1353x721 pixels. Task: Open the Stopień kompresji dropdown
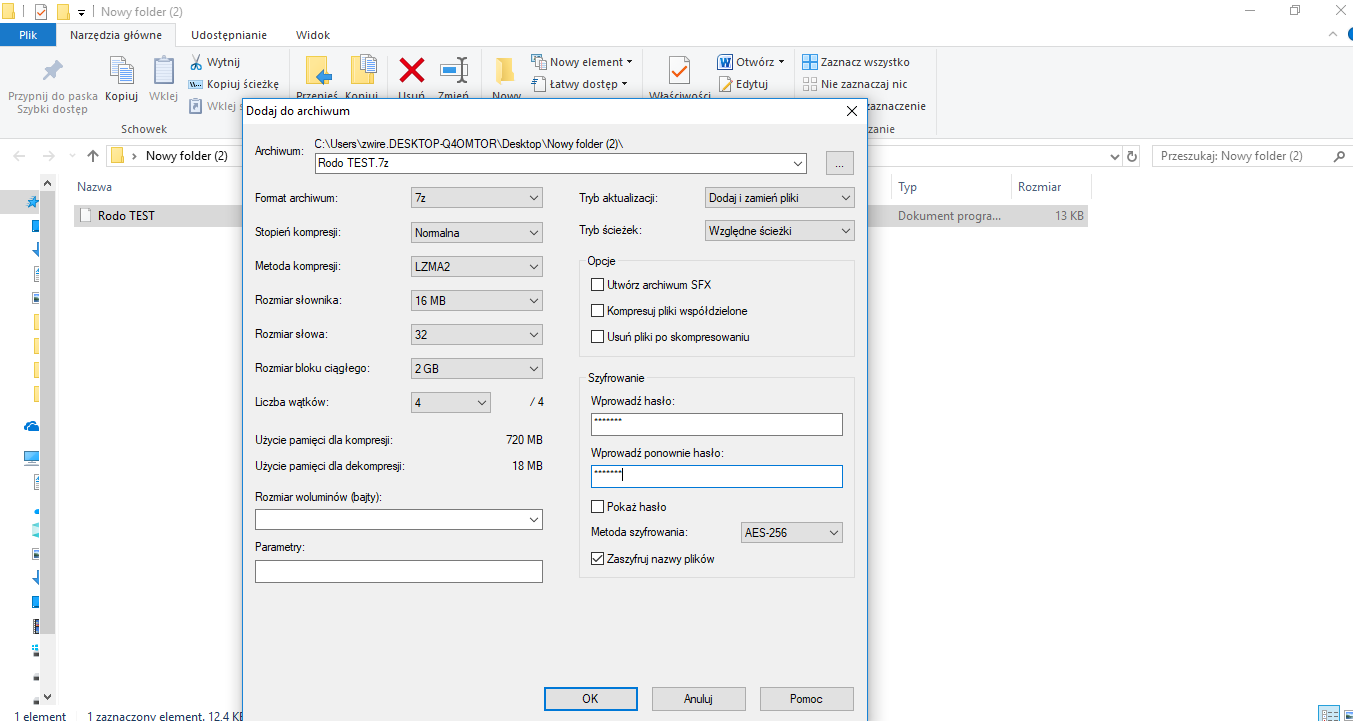(477, 232)
